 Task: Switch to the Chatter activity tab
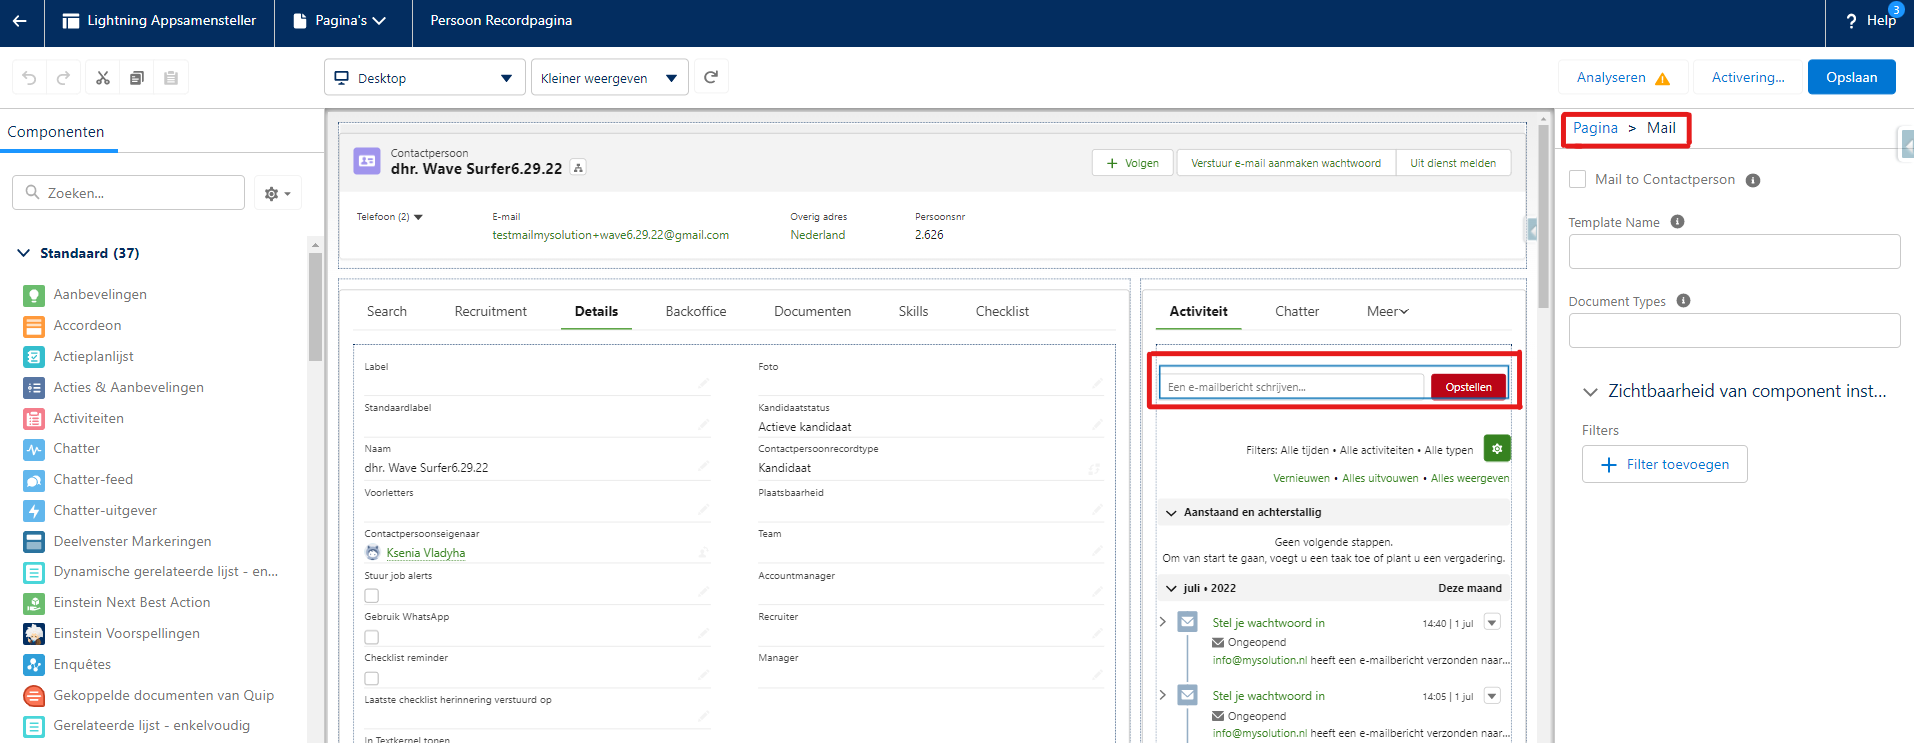[x=1297, y=311]
